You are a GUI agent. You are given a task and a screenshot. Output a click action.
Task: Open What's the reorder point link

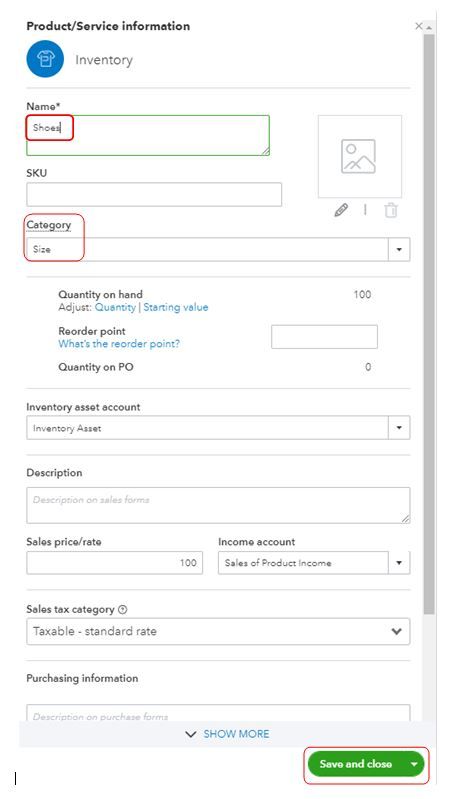(119, 344)
